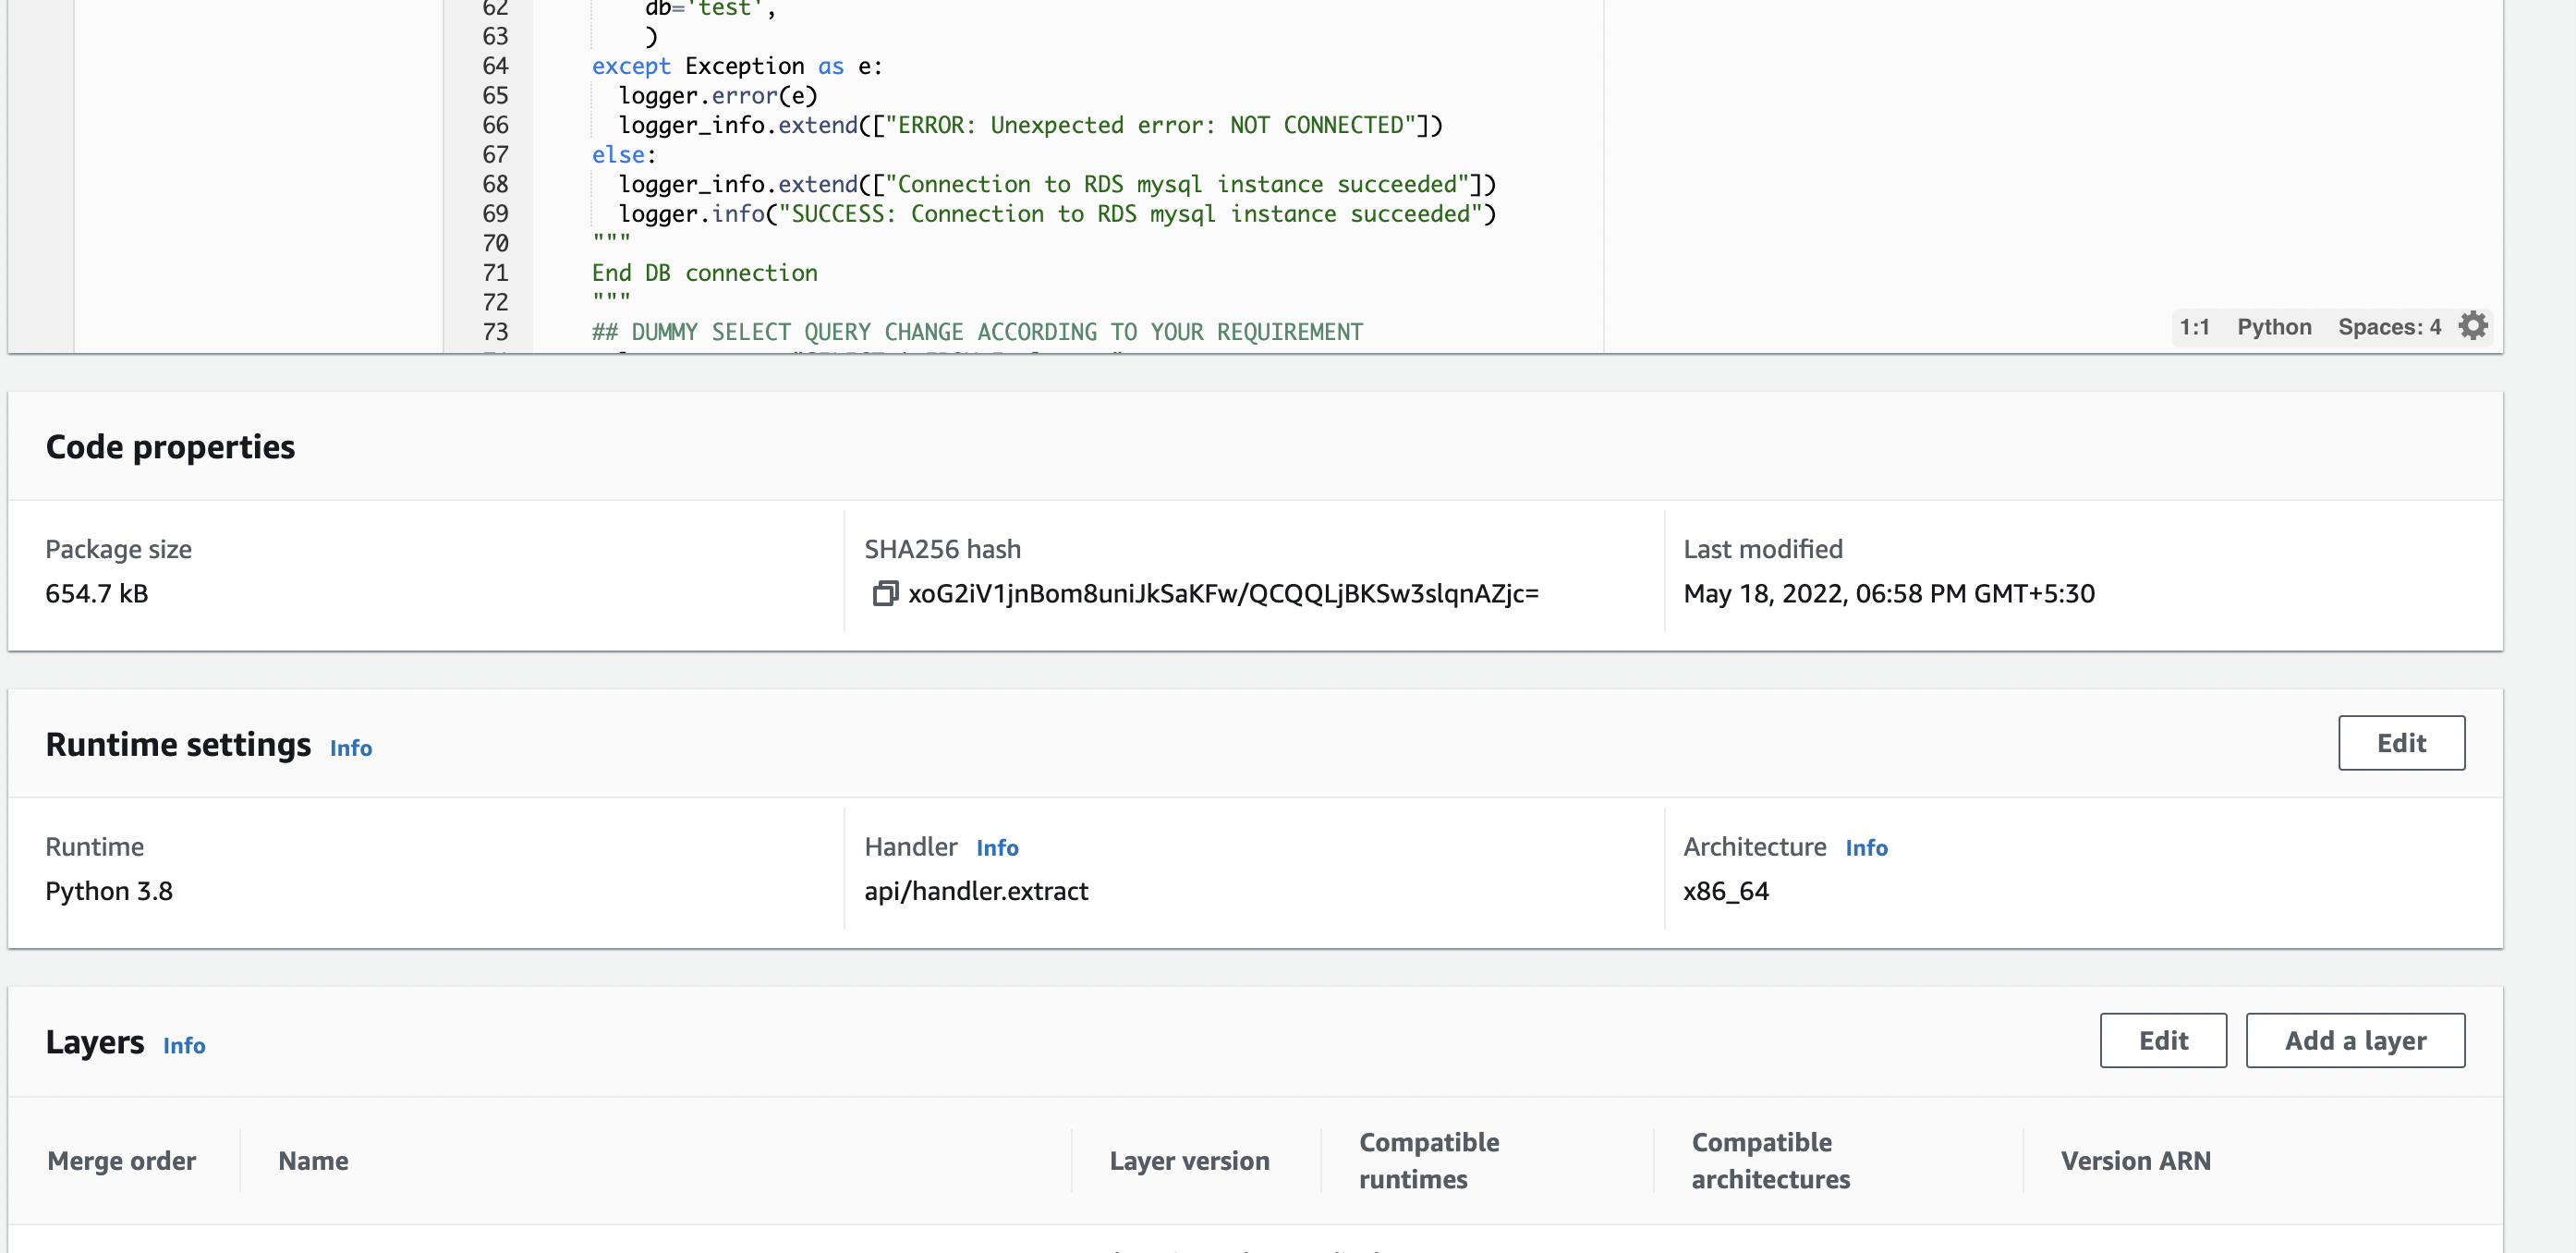2576x1253 pixels.
Task: Click the Compatible runtimes column header
Action: (1429, 1160)
